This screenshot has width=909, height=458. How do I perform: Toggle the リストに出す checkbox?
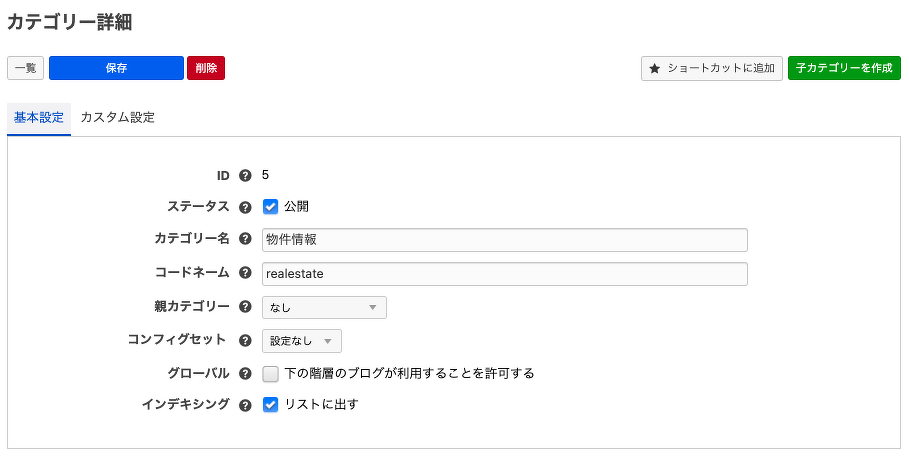270,405
